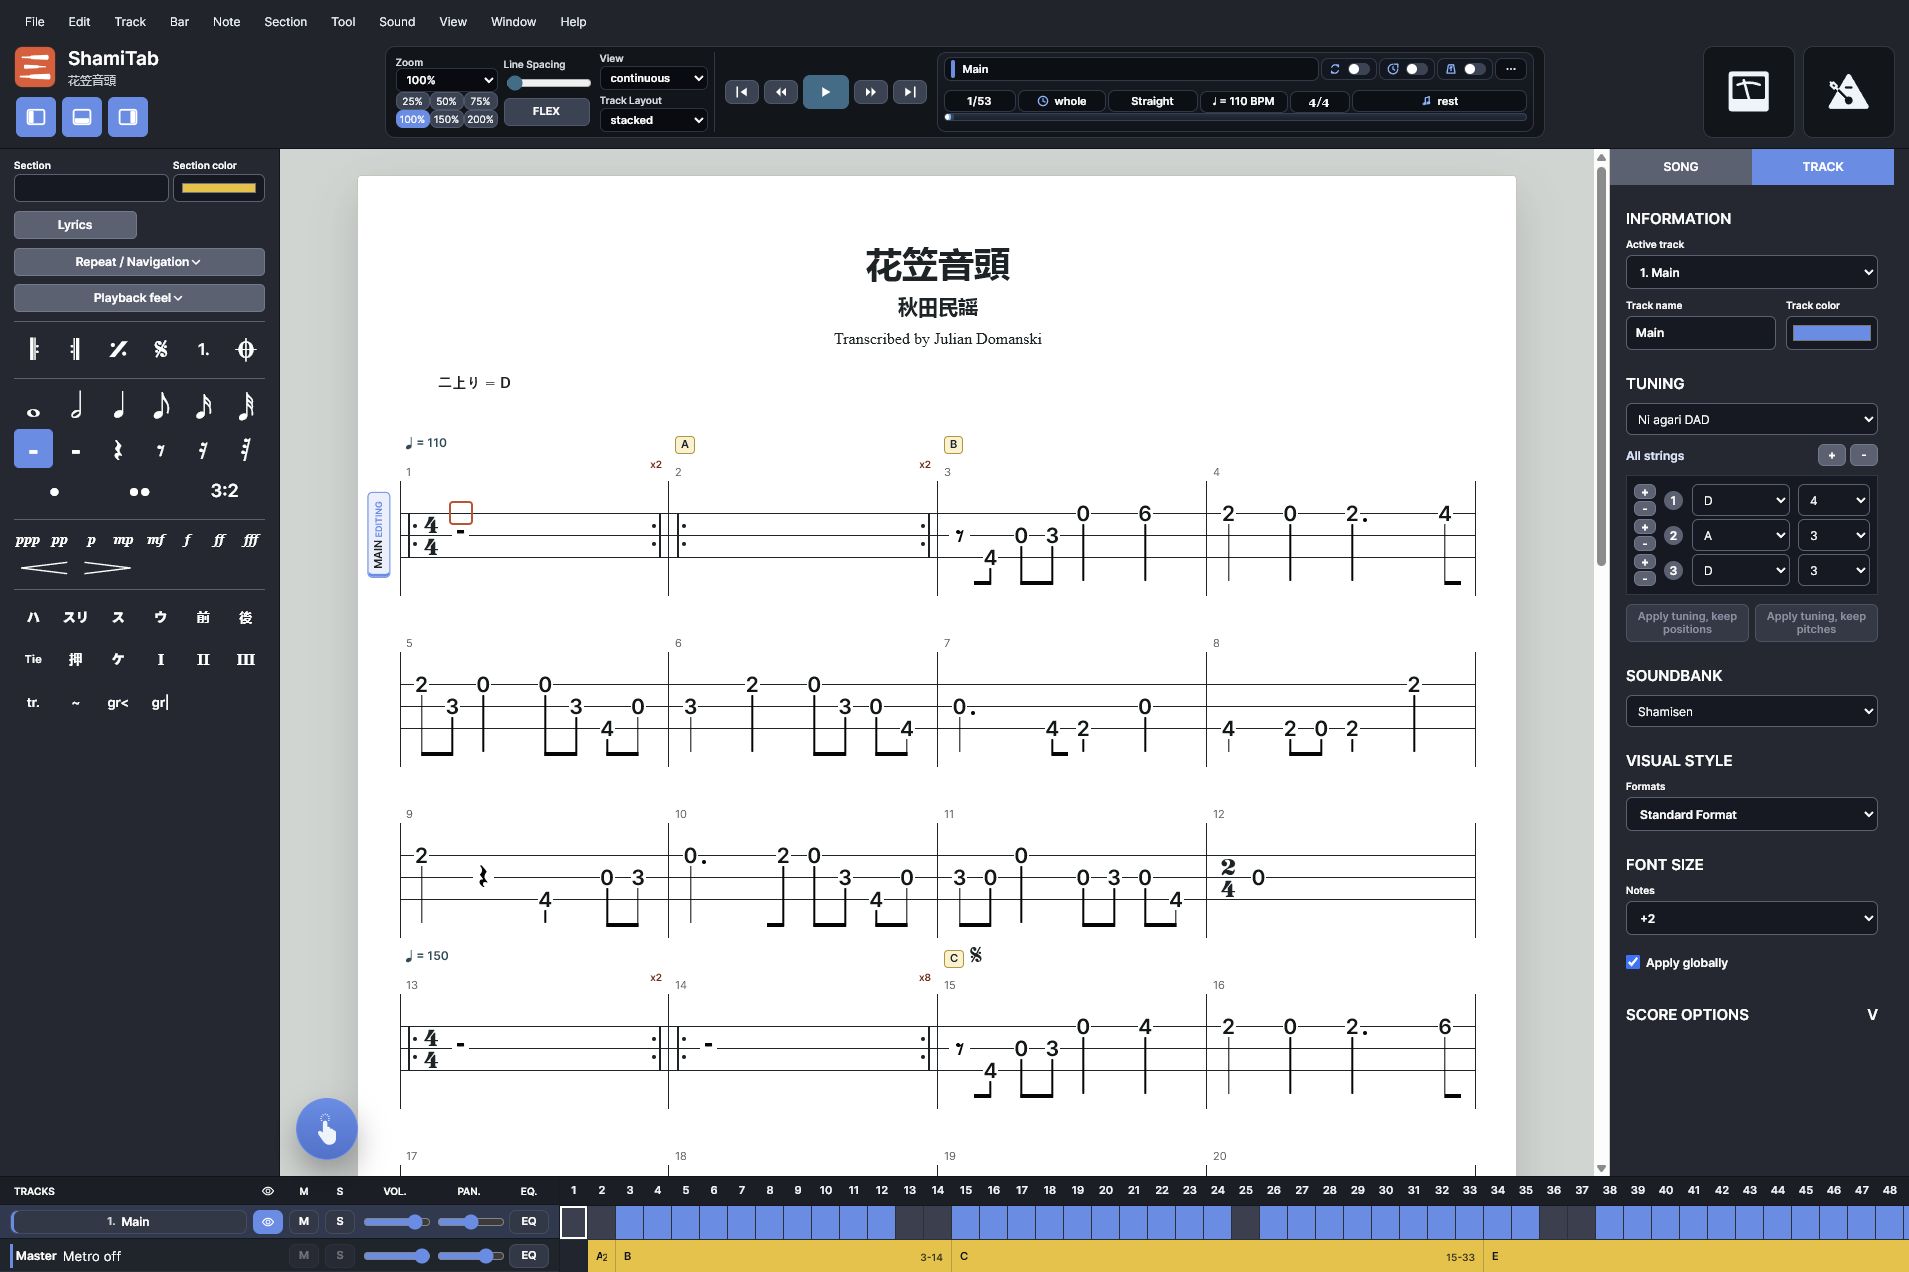The width and height of the screenshot is (1909, 1272).
Task: Open the Sound menu
Action: pyautogui.click(x=397, y=21)
